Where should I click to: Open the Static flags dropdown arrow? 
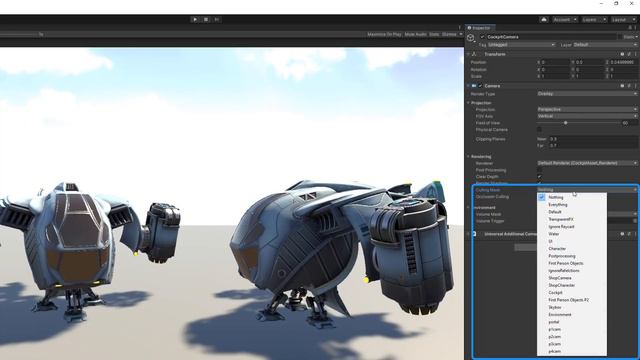tap(637, 37)
